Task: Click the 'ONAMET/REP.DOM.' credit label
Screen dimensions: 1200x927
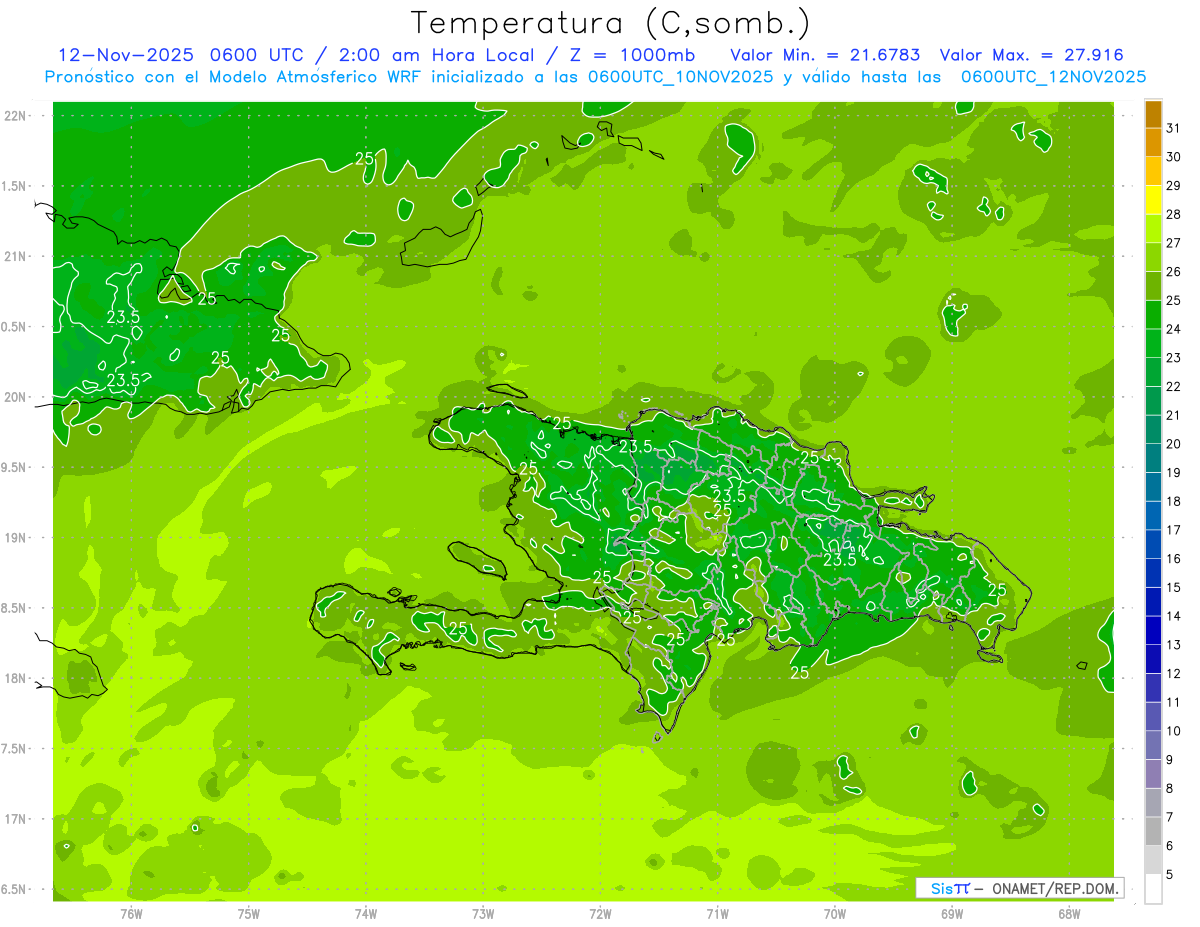Action: pyautogui.click(x=1056, y=888)
